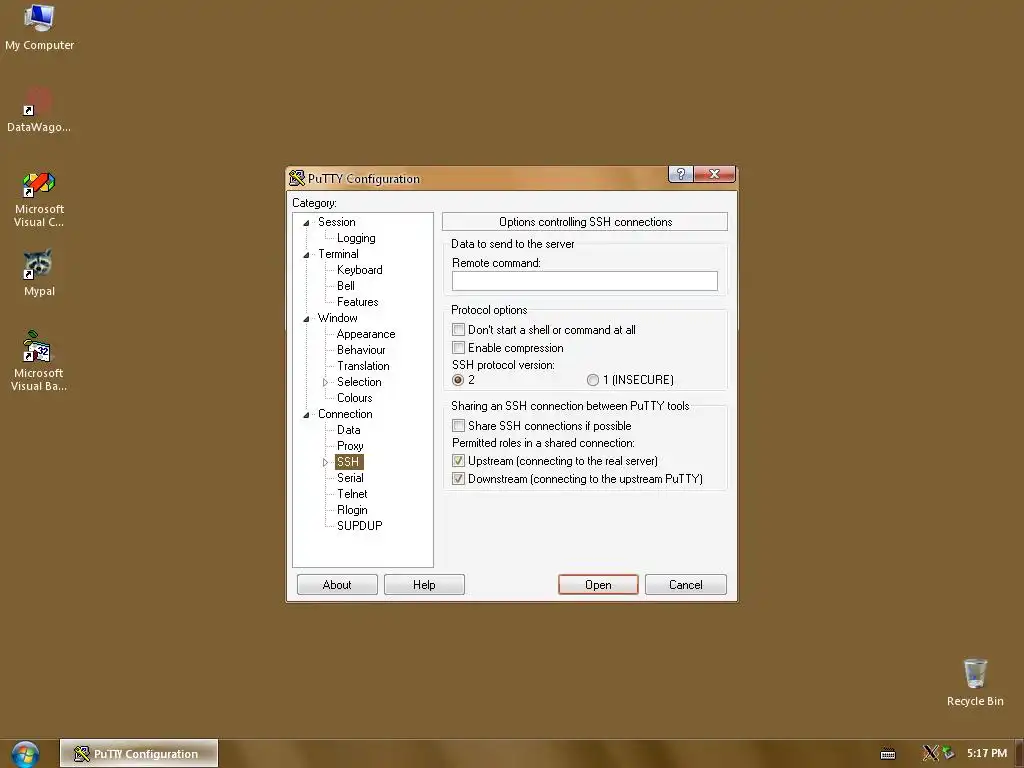The height and width of the screenshot is (768, 1024).
Task: Click the Help button
Action: [424, 584]
